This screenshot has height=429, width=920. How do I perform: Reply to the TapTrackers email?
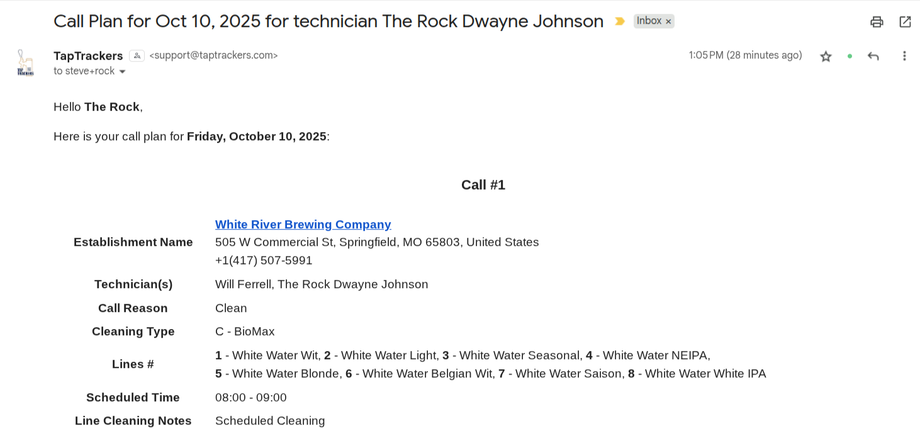pyautogui.click(x=873, y=56)
